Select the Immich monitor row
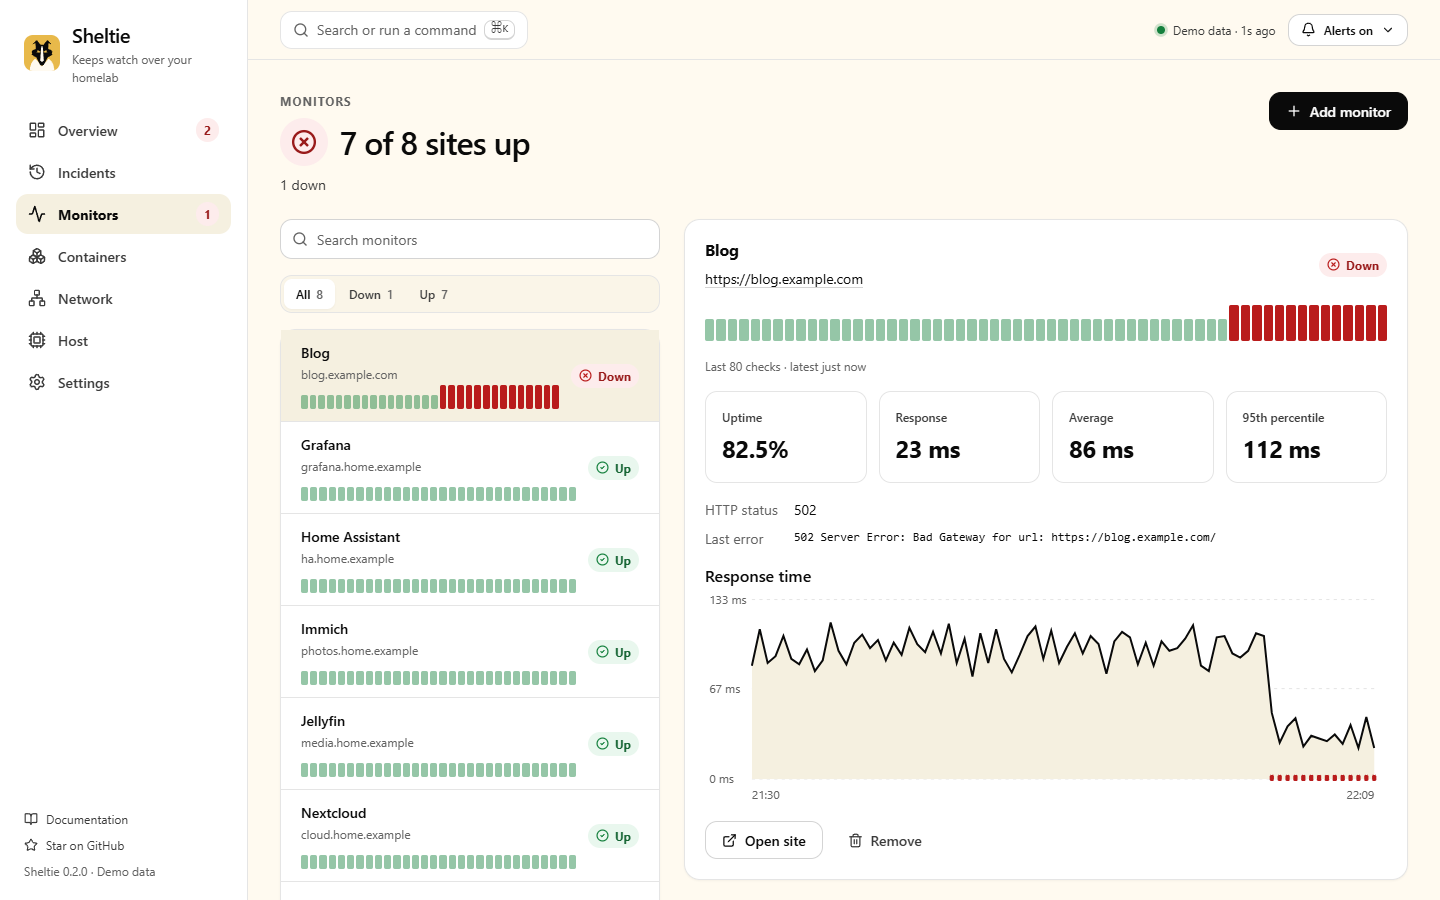This screenshot has width=1440, height=900. (x=470, y=652)
